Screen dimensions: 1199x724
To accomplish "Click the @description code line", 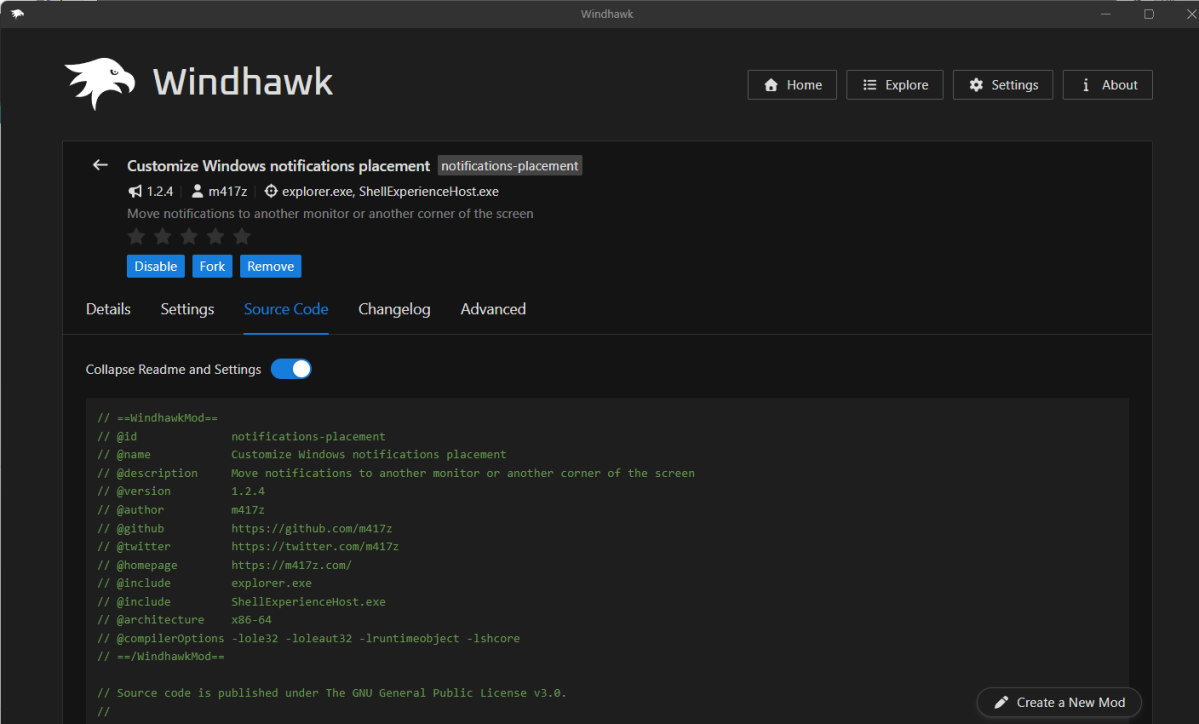I will pos(396,472).
